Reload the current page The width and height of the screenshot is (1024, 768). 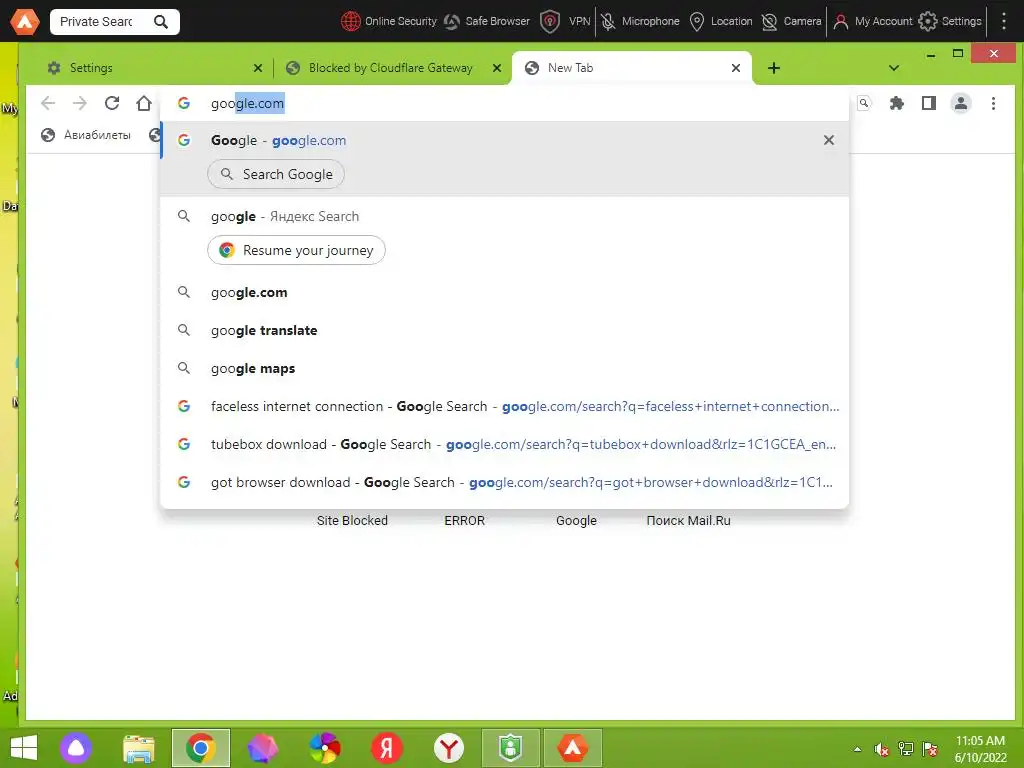click(112, 103)
